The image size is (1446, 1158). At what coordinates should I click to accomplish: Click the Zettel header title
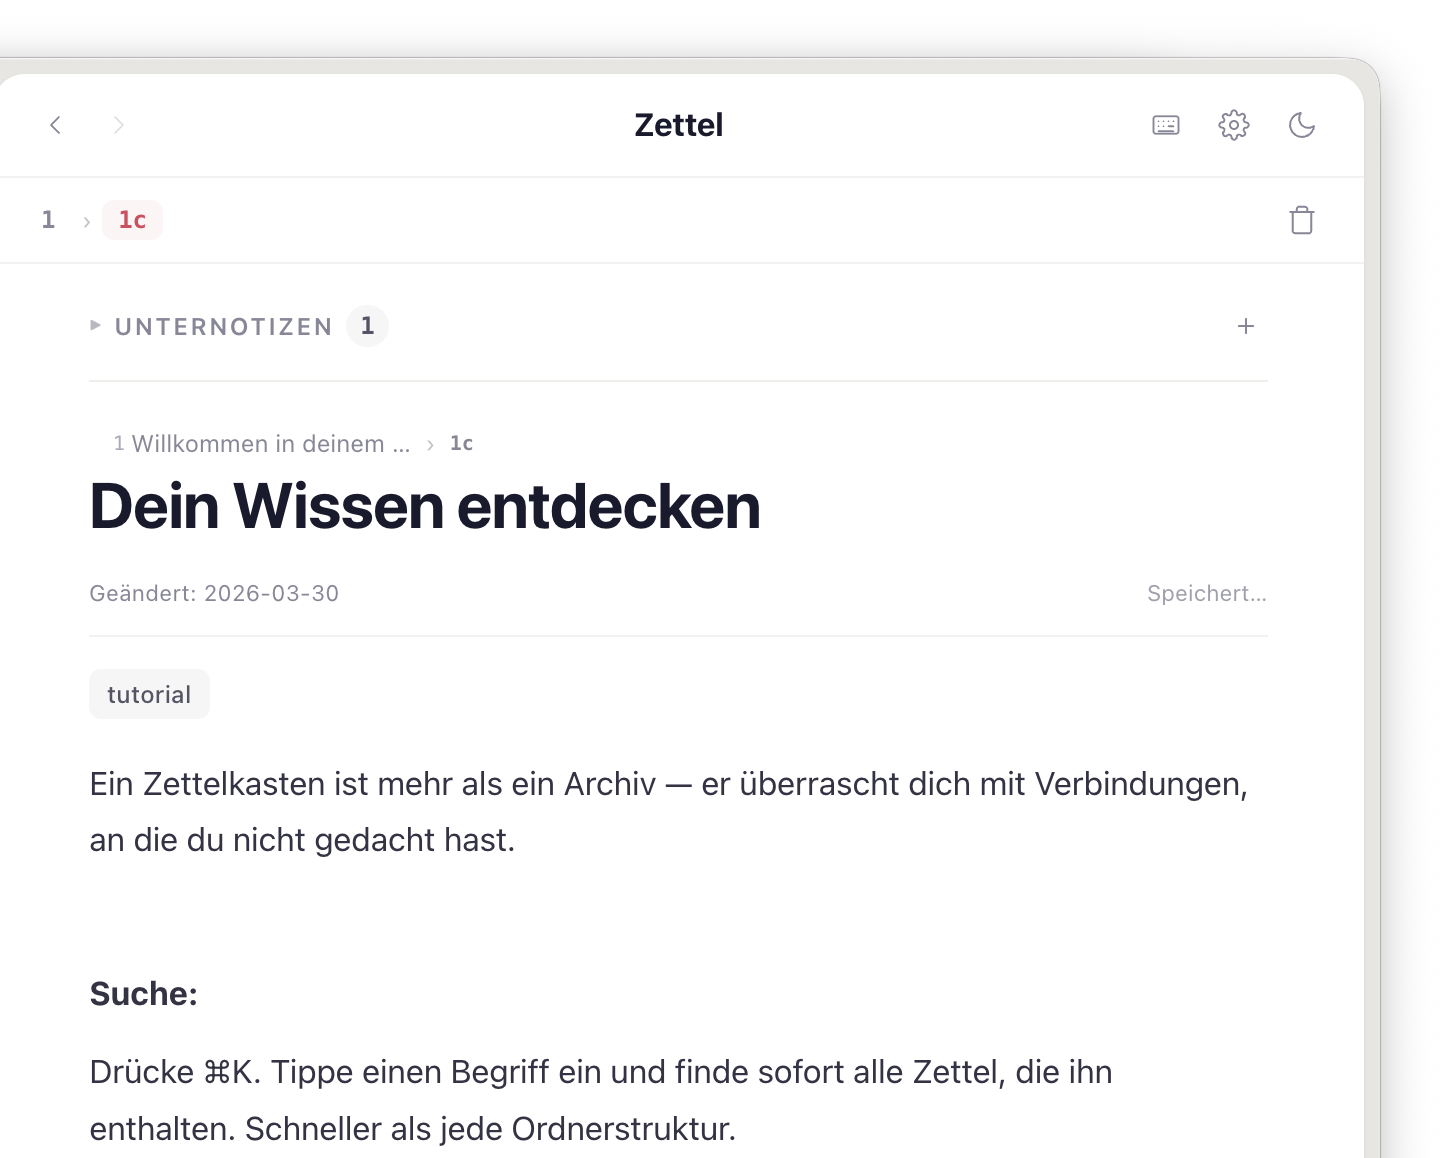(x=679, y=125)
